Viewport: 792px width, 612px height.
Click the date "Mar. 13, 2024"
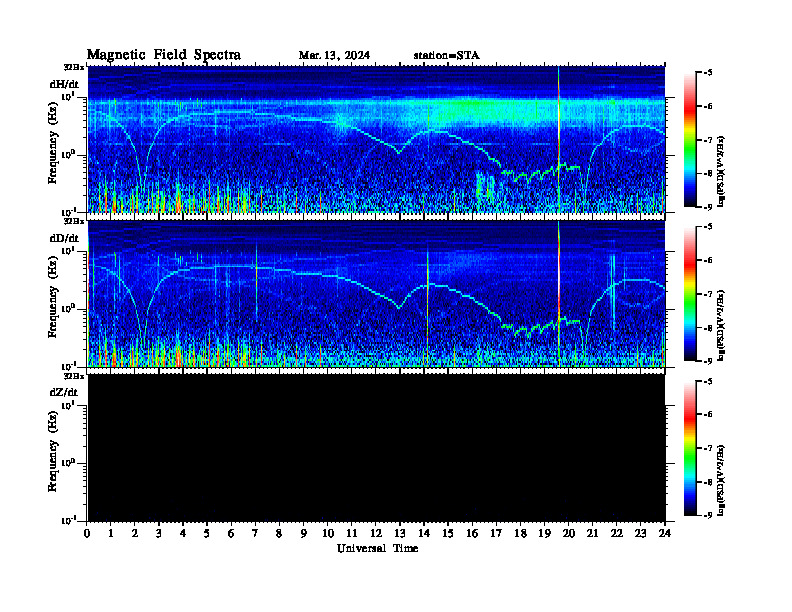tap(334, 56)
